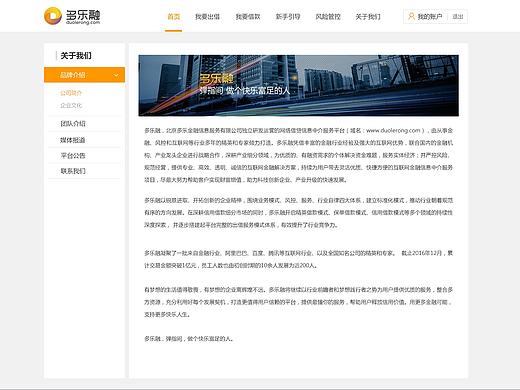
Task: Open 媒体报道 in the sidebar
Action: [x=73, y=140]
